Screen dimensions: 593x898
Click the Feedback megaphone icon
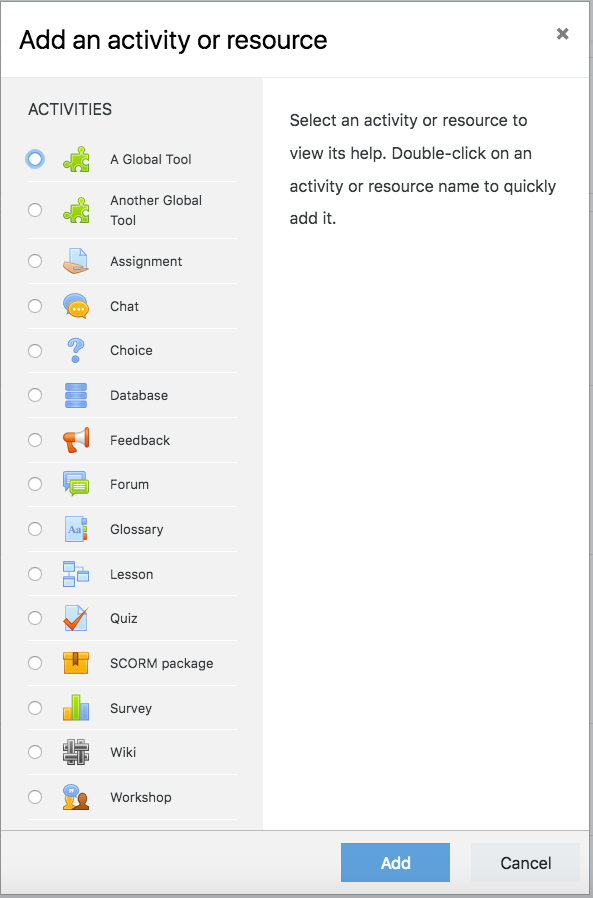pos(76,440)
